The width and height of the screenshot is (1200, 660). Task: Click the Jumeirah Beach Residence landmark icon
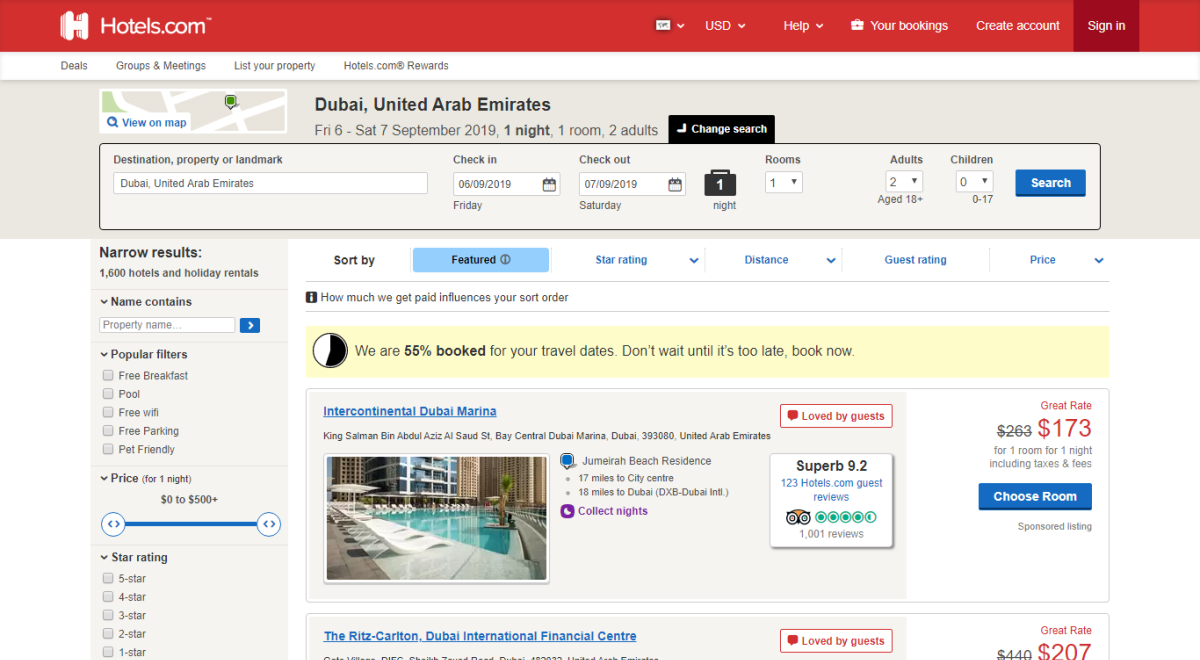click(568, 461)
